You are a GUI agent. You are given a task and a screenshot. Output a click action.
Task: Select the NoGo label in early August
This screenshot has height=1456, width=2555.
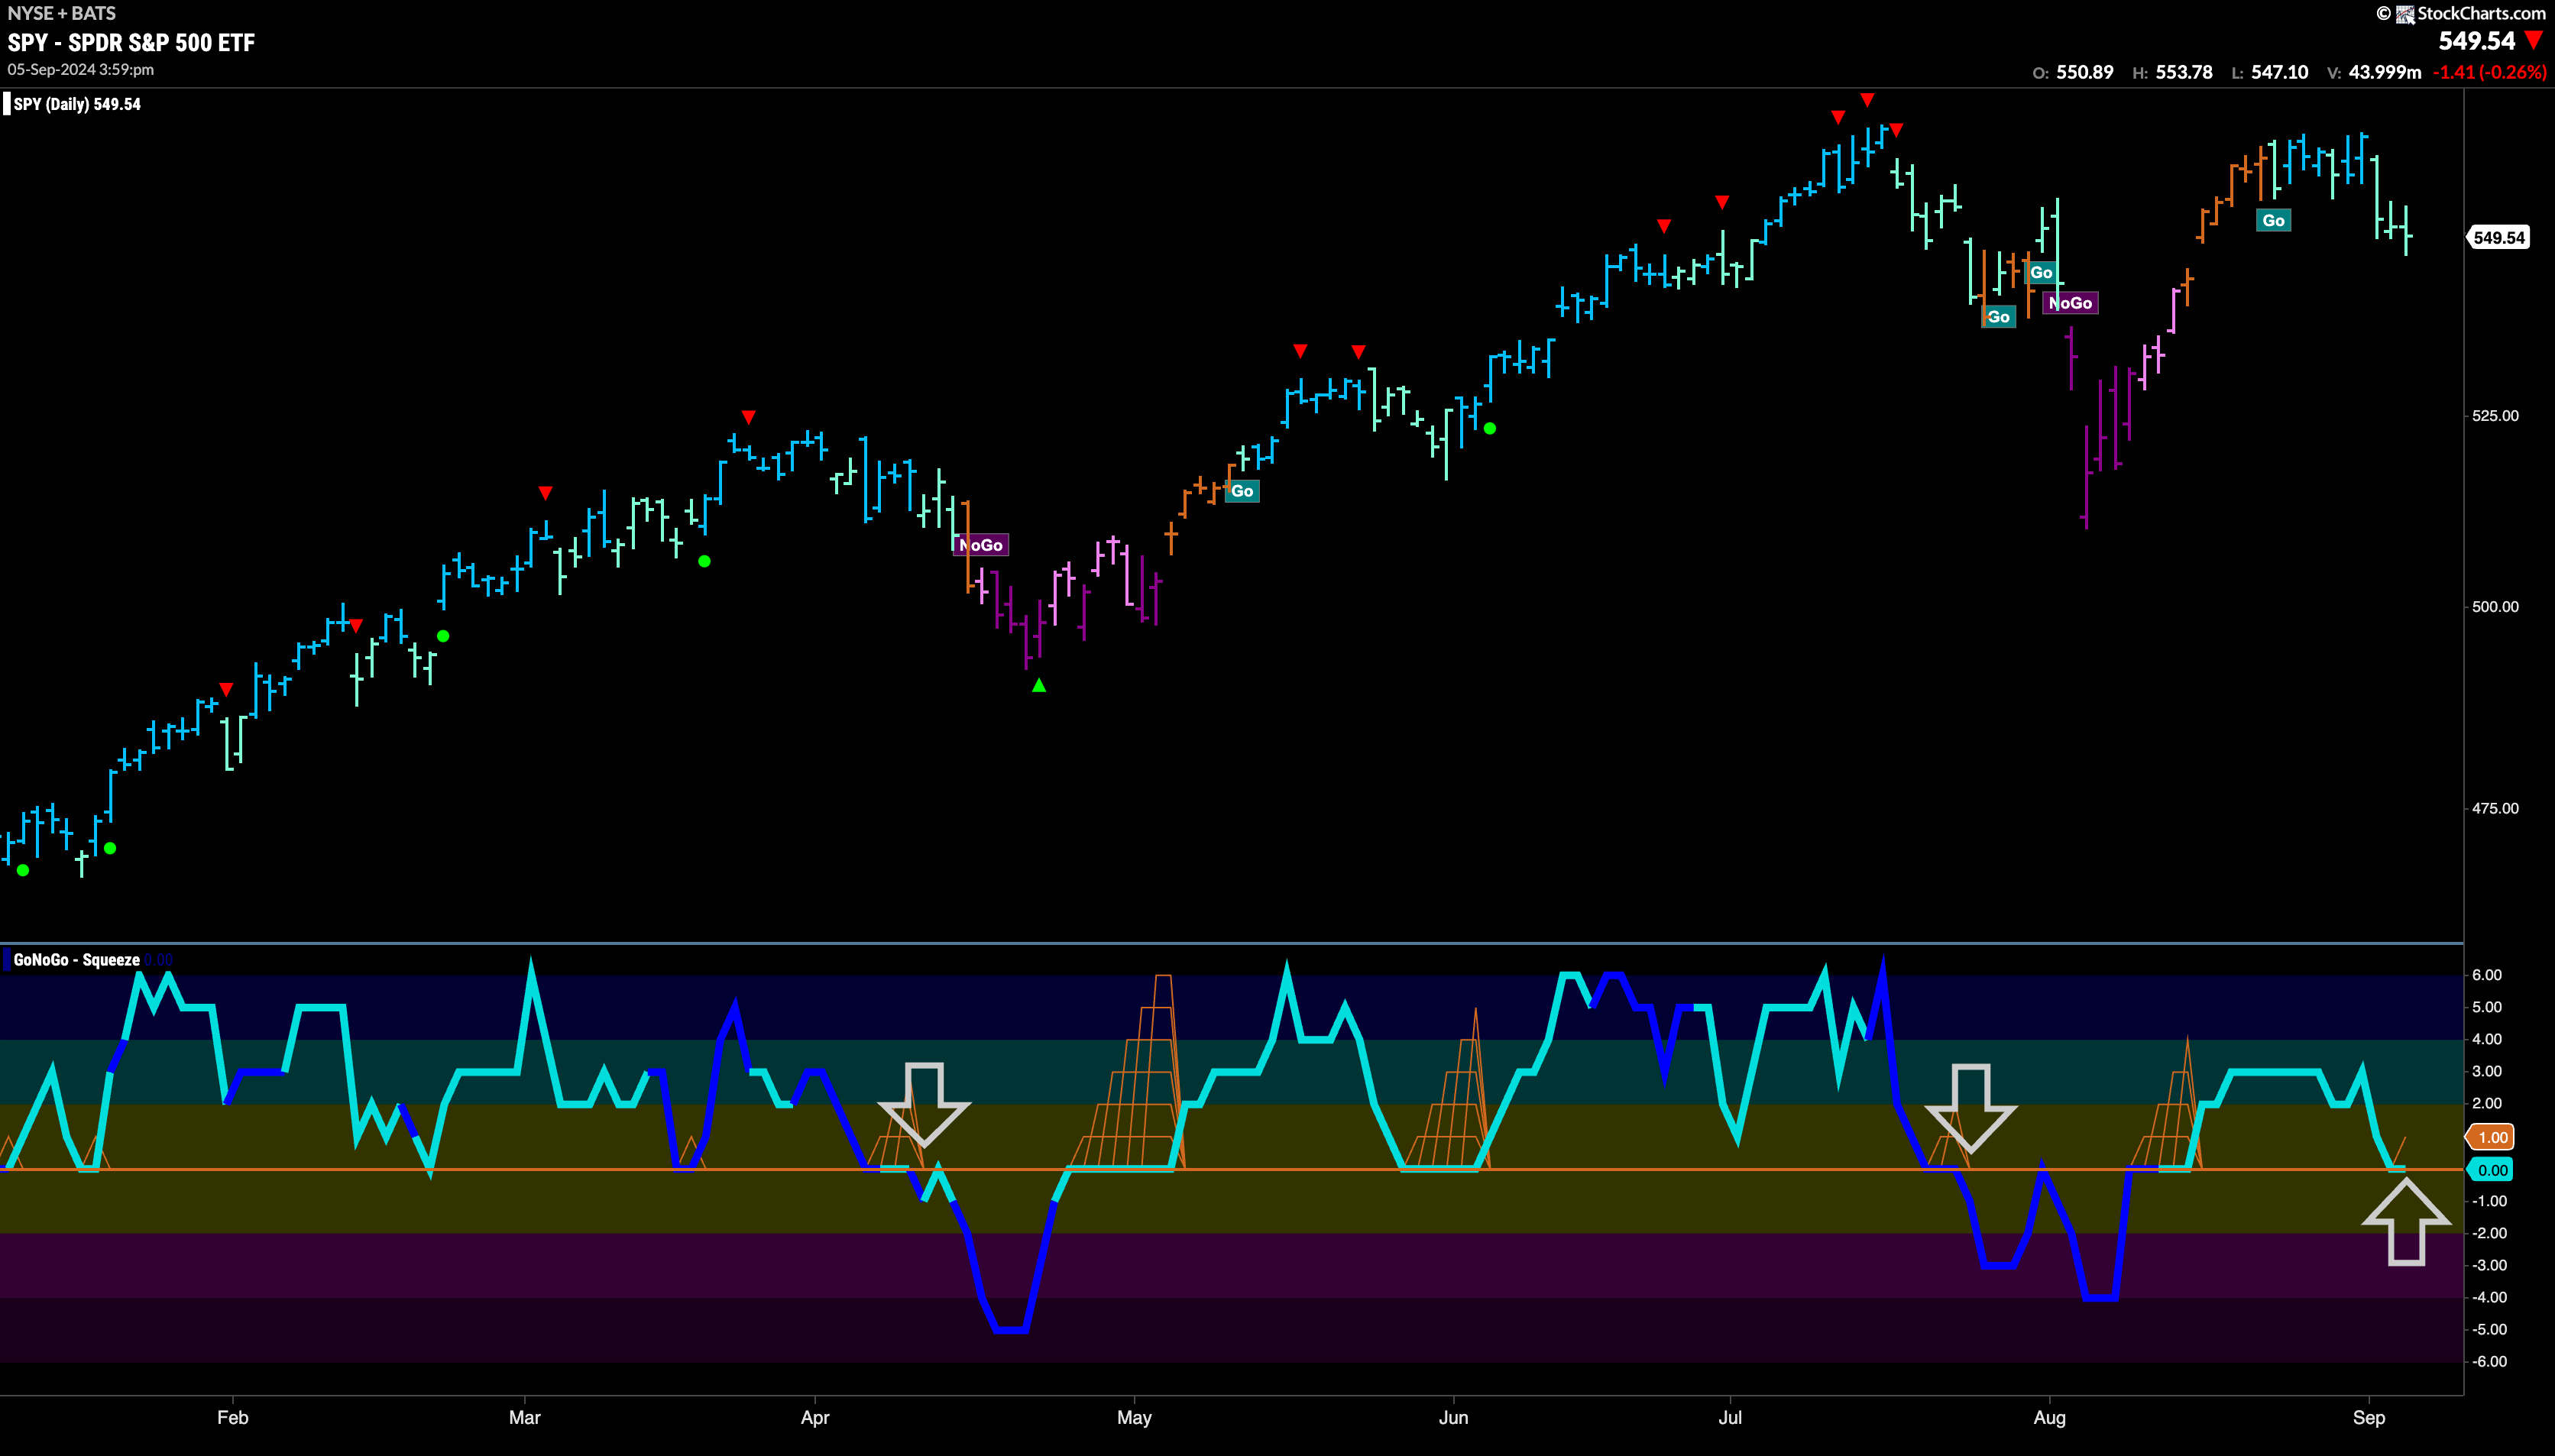[x=2070, y=303]
